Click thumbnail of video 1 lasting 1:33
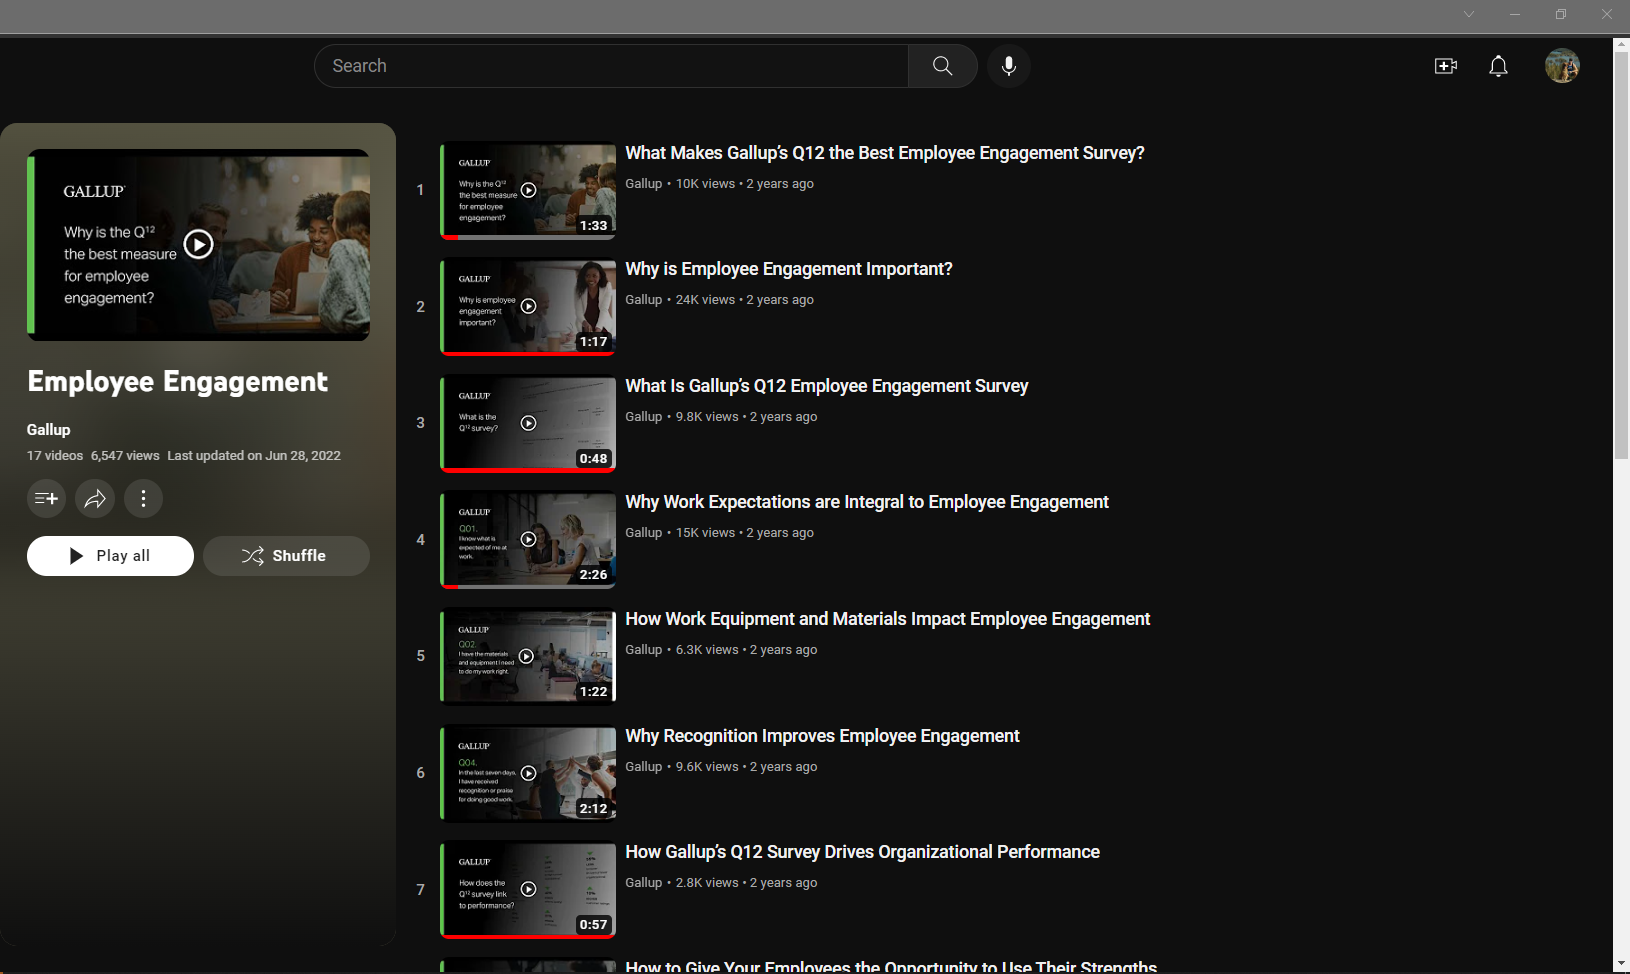 coord(528,190)
